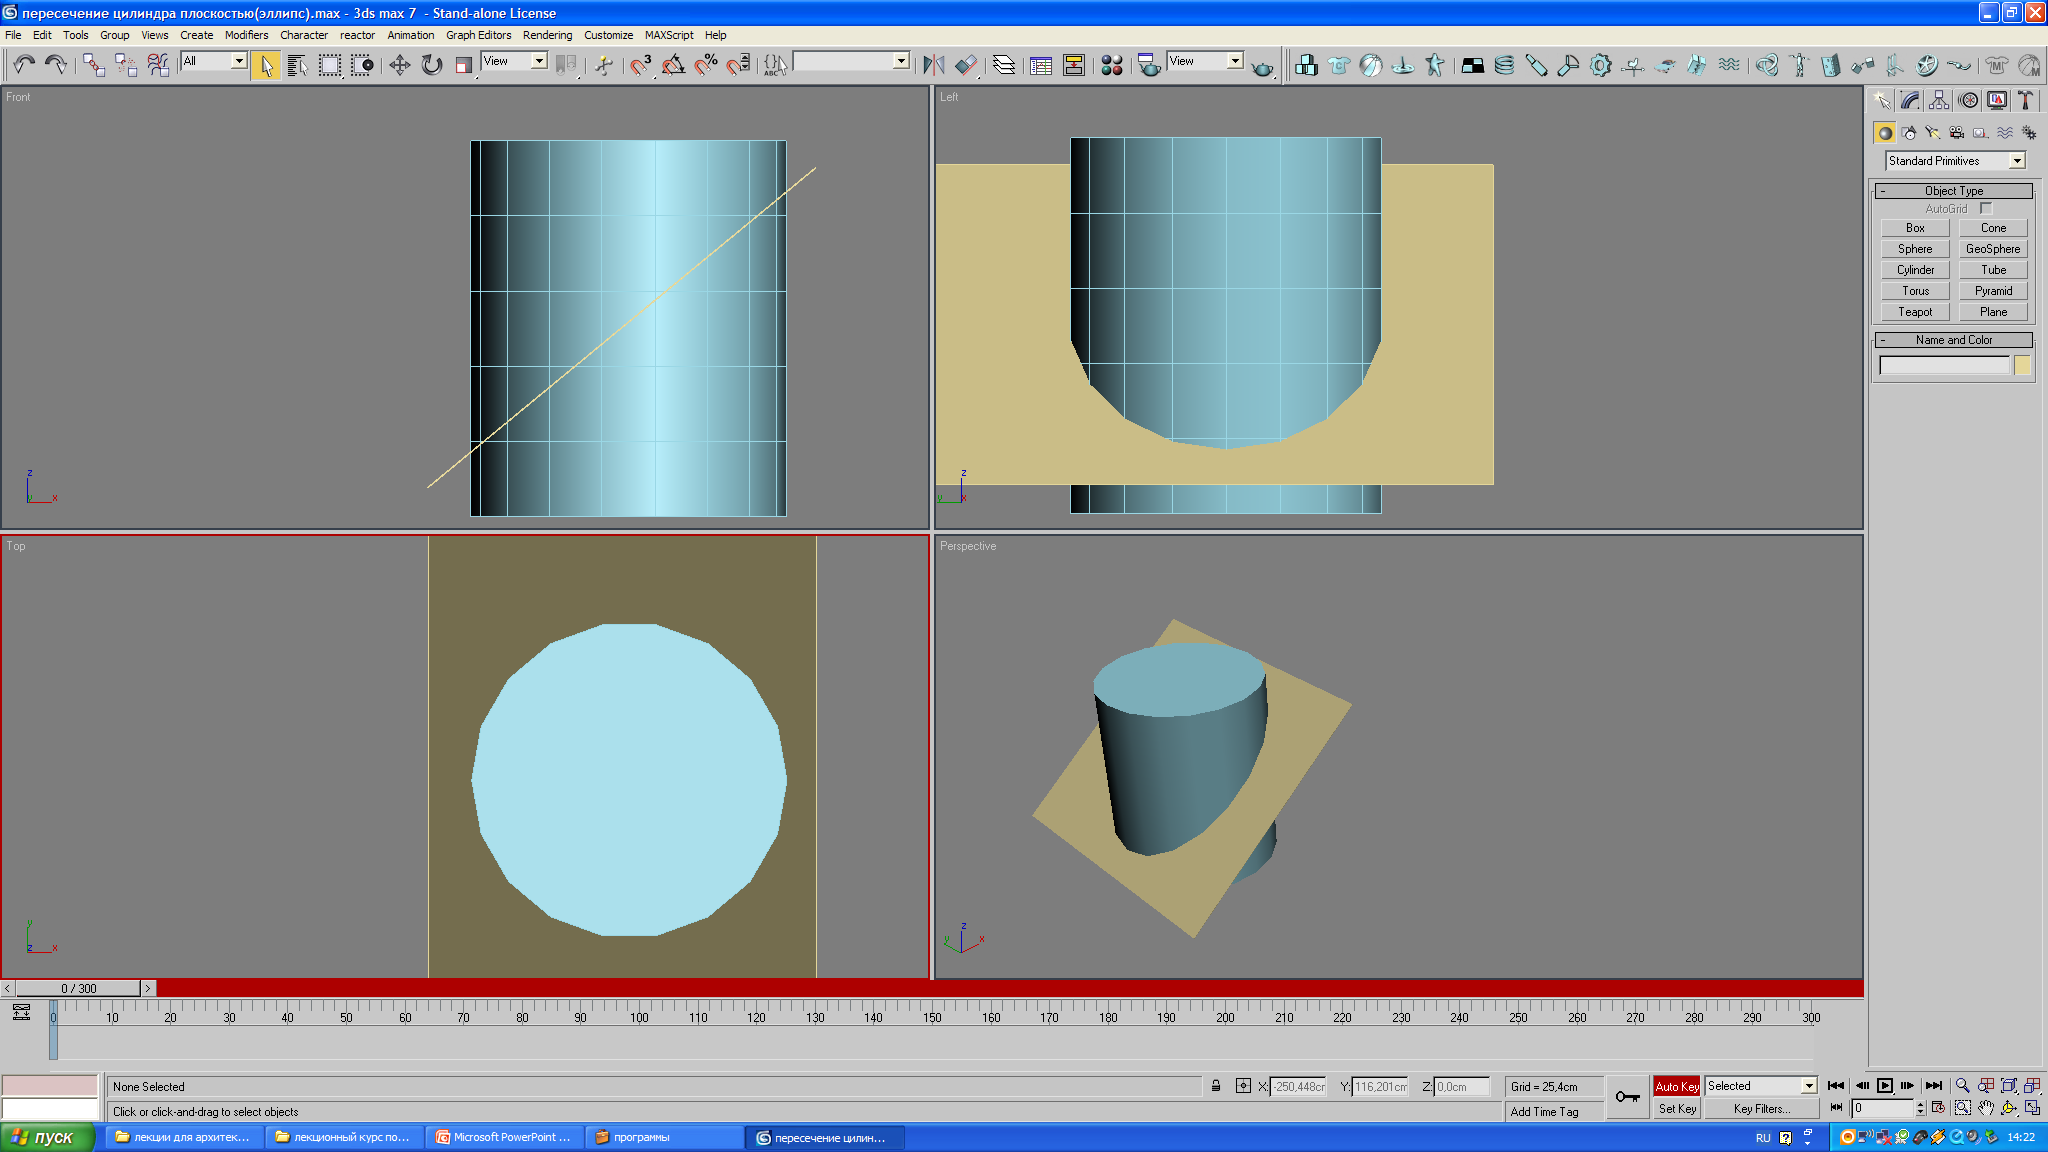Select the Select and Move tool

click(399, 65)
